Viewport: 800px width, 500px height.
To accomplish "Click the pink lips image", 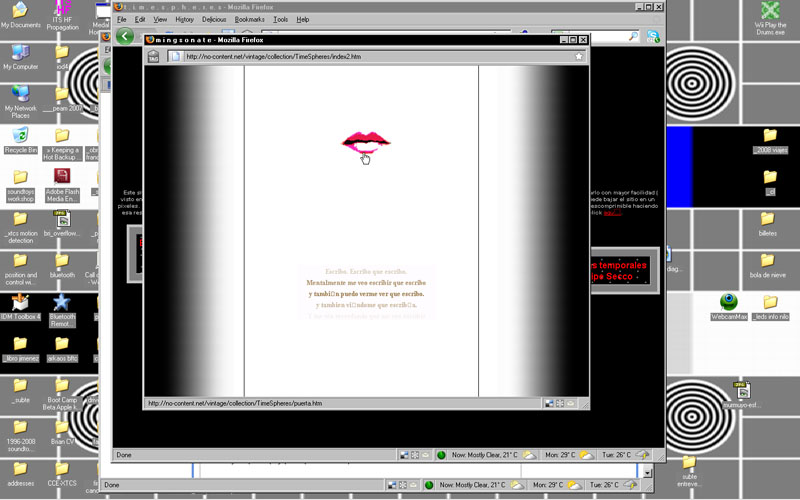I will tap(366, 142).
